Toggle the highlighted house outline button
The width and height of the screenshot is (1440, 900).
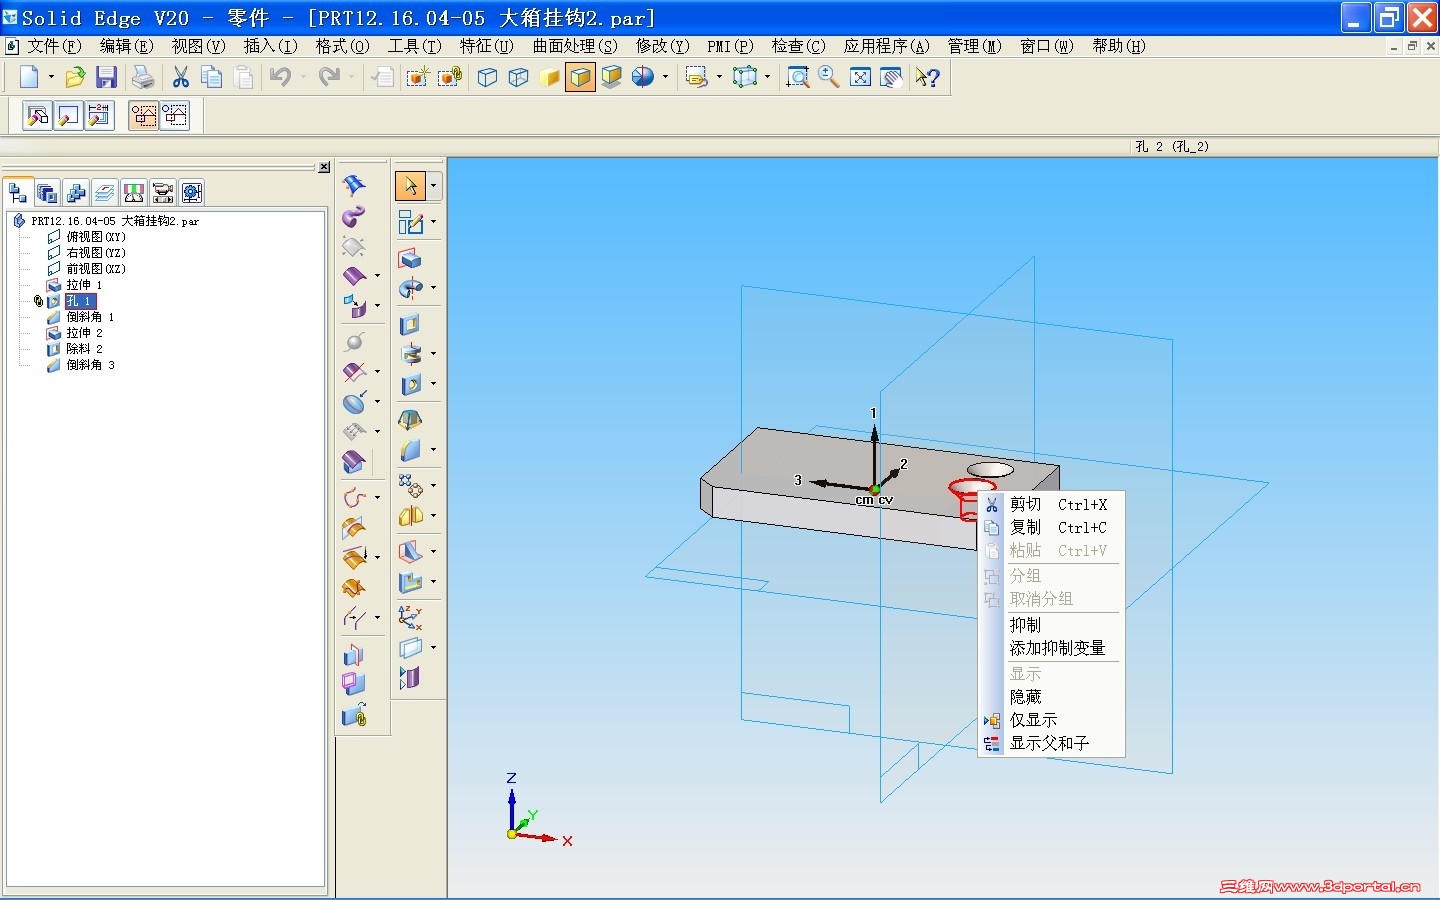pyautogui.click(x=143, y=115)
